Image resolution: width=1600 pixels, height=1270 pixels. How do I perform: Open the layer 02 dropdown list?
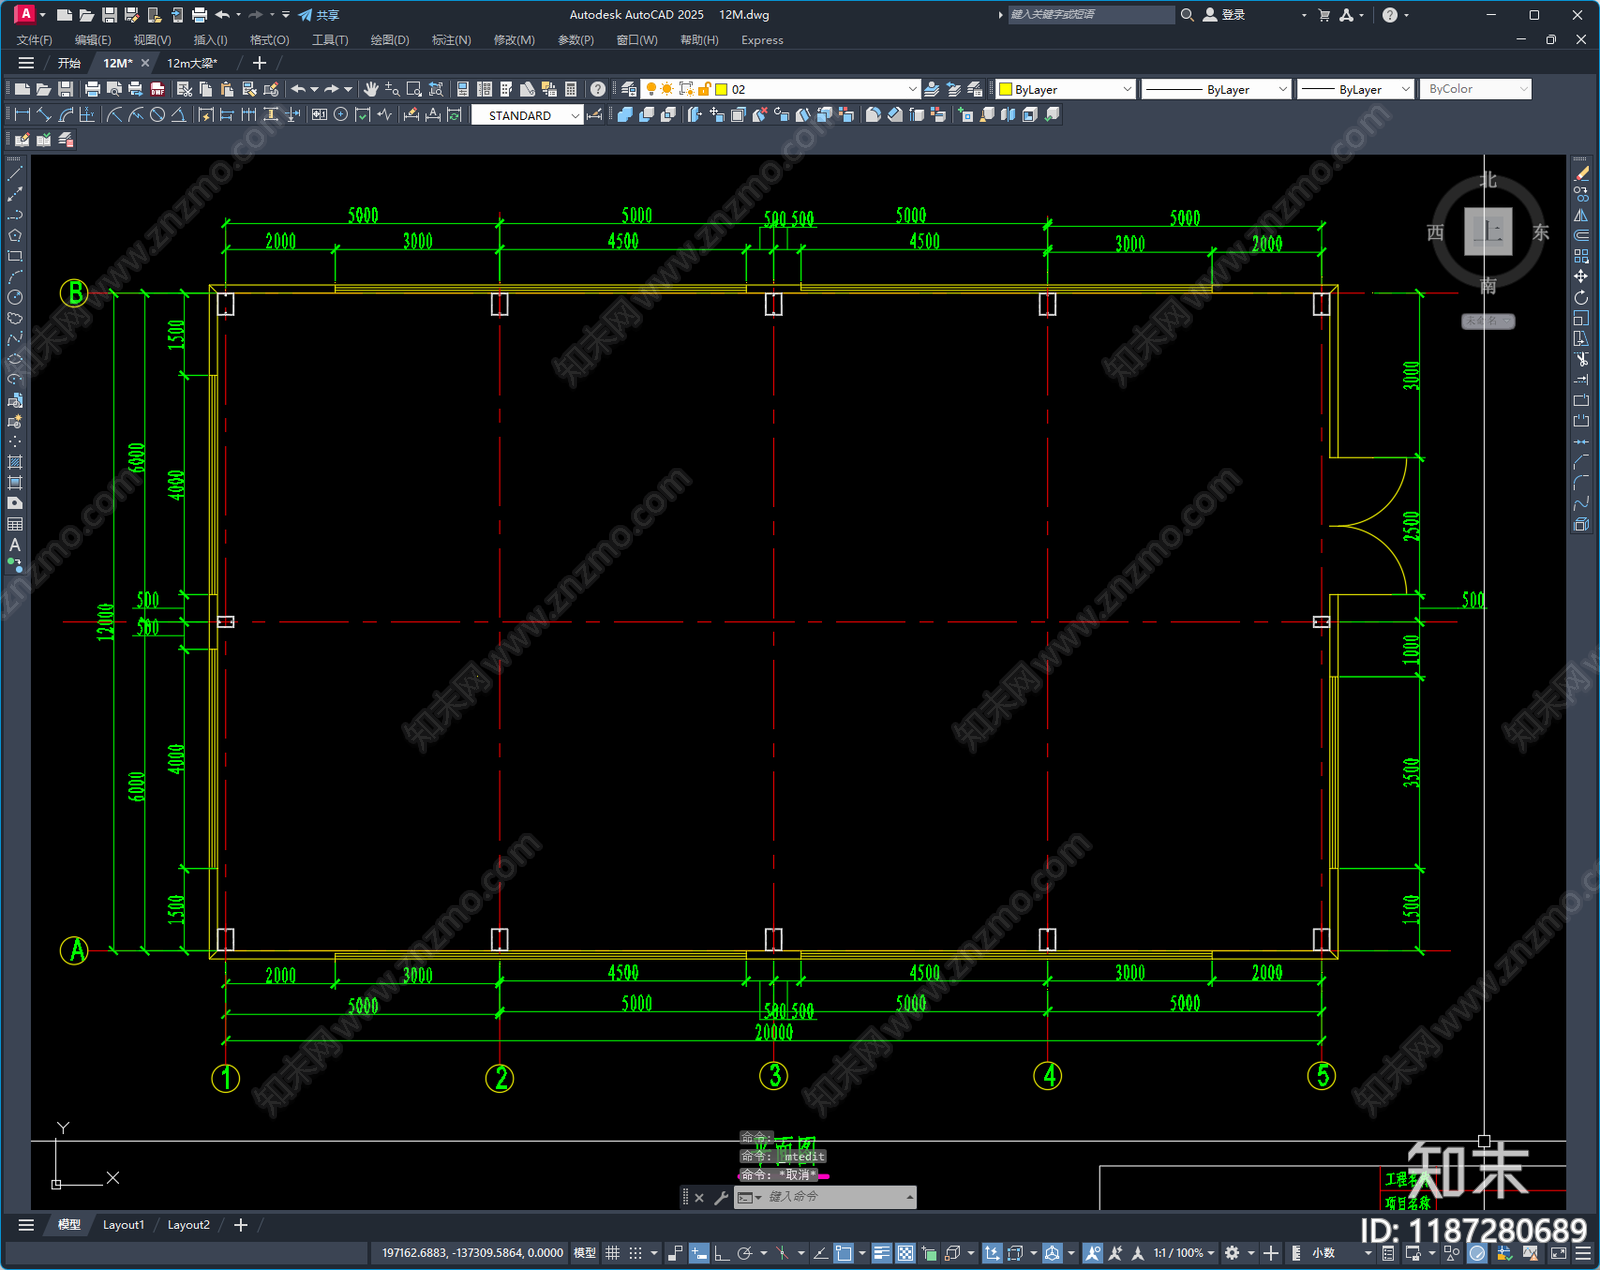912,89
